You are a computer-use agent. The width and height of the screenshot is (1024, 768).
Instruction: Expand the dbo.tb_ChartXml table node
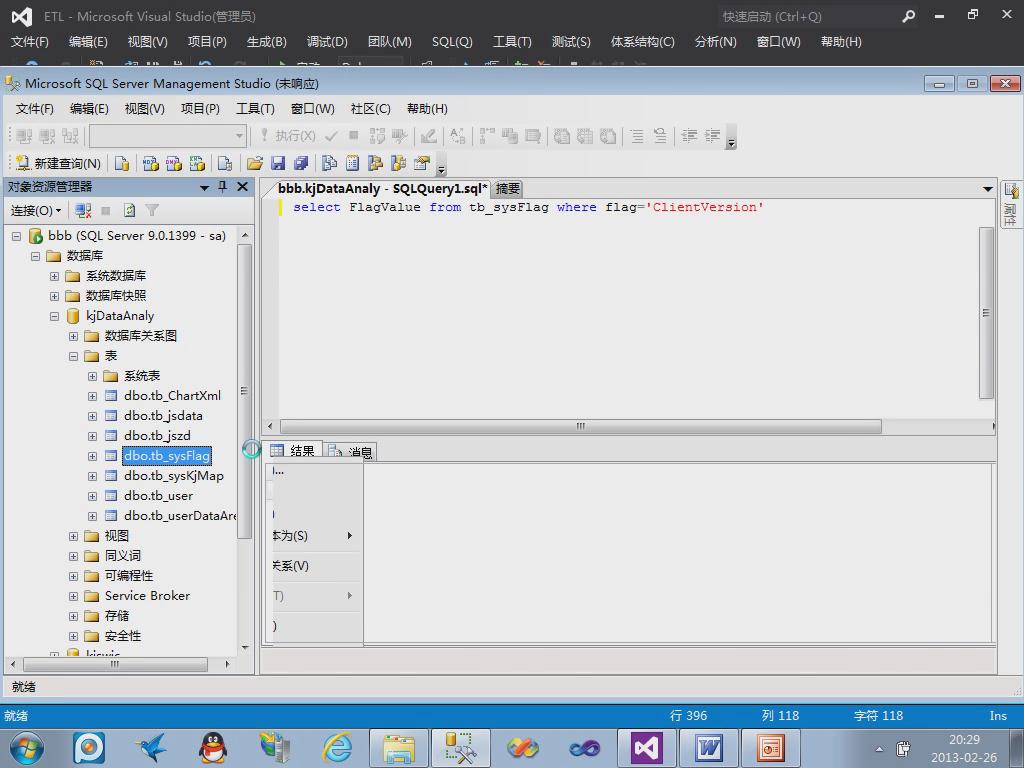coord(92,396)
